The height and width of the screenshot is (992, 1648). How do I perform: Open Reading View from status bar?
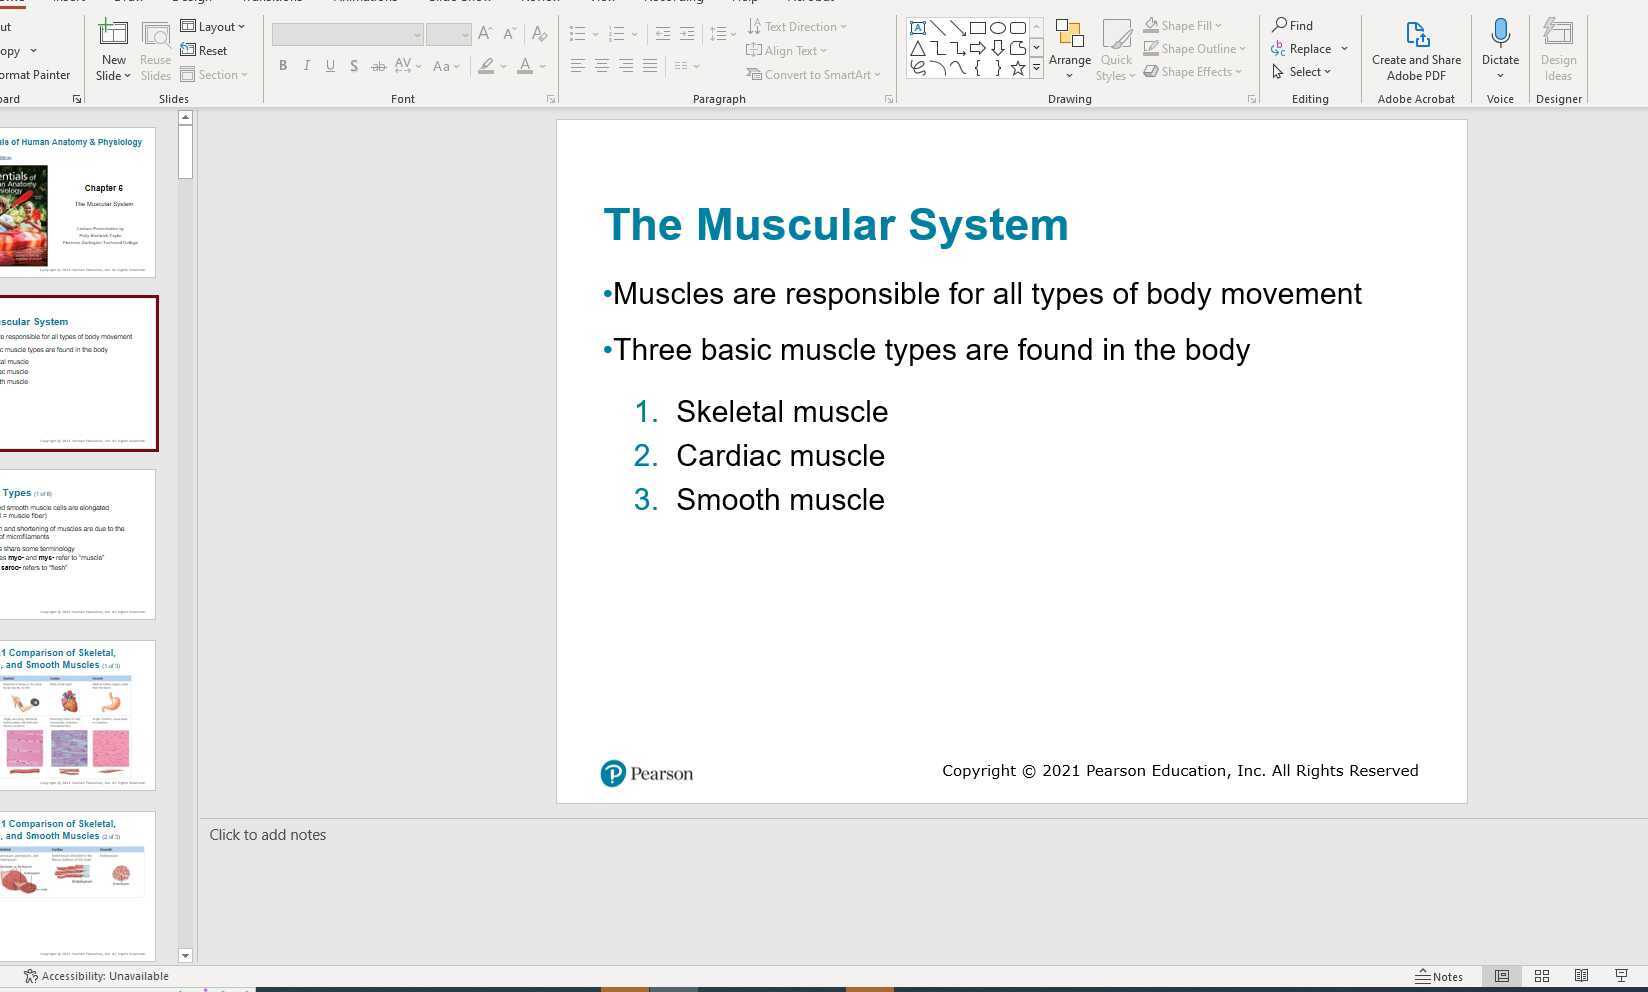(x=1581, y=976)
